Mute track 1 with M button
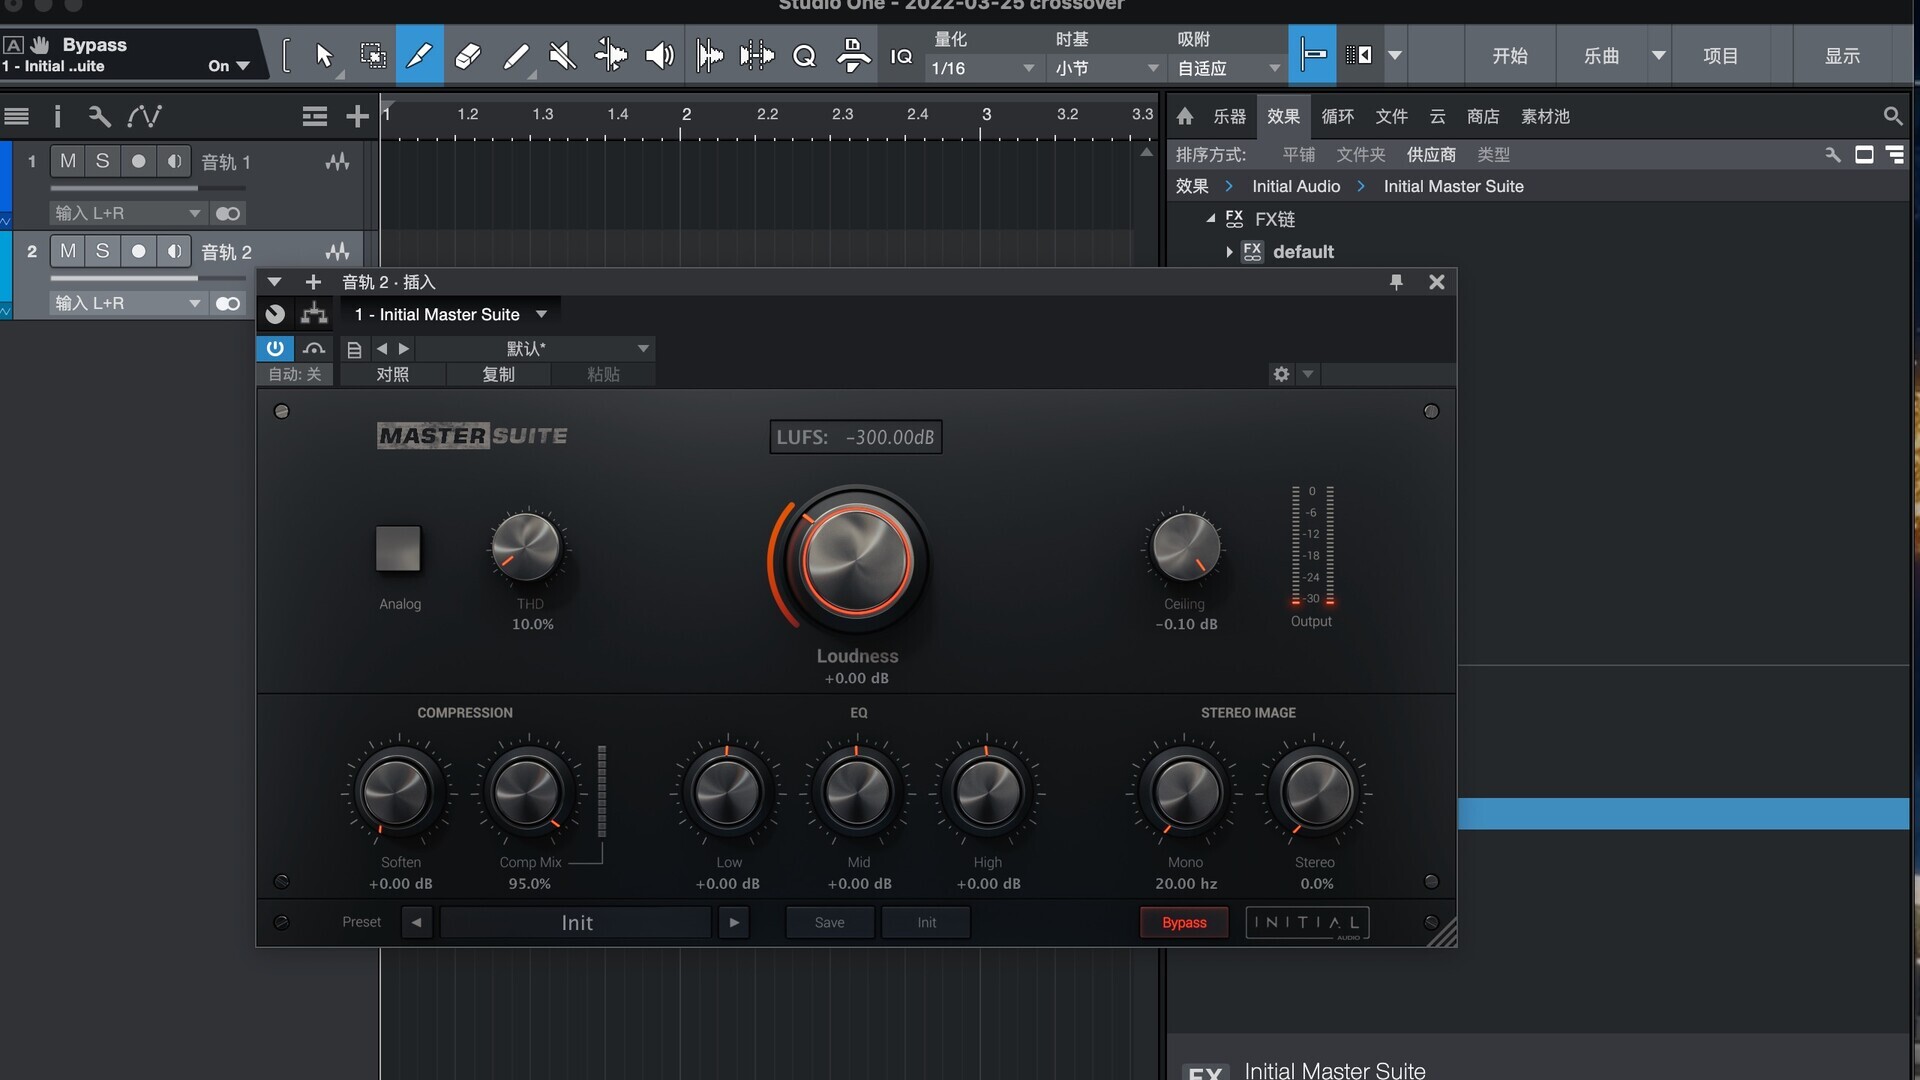The height and width of the screenshot is (1080, 1920). pyautogui.click(x=68, y=161)
